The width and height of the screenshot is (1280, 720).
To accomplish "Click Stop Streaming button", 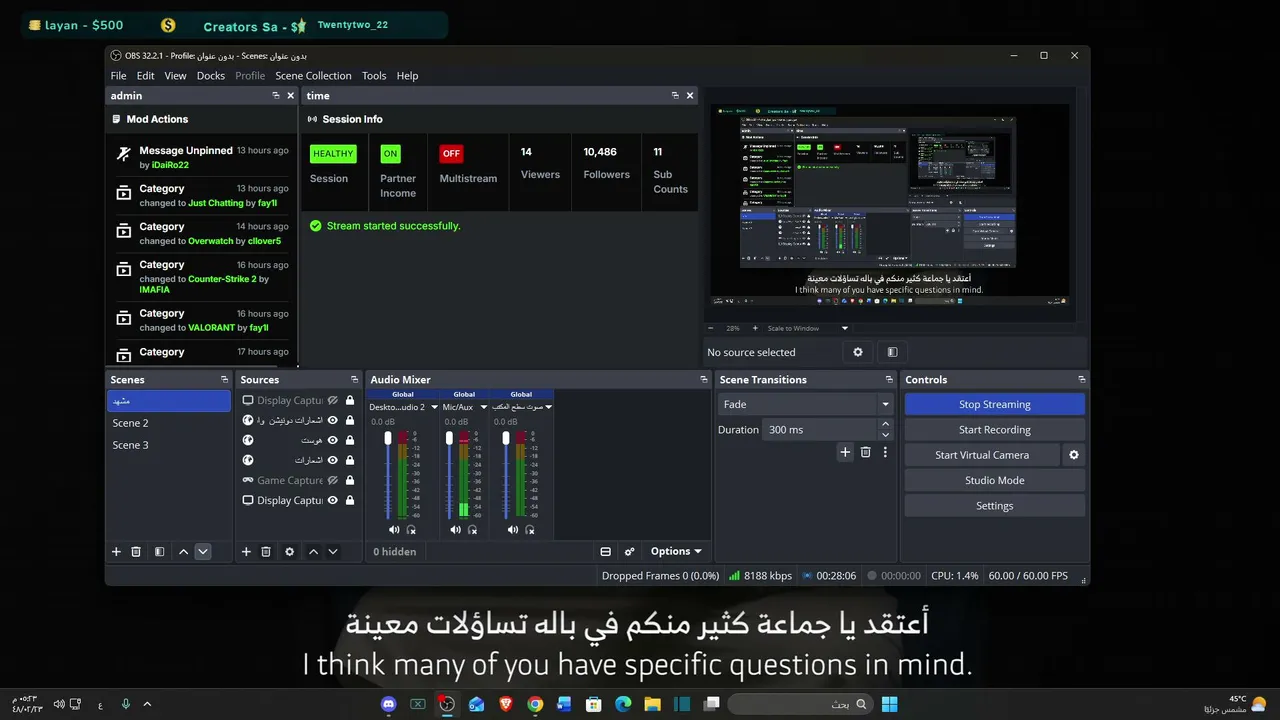I will point(994,404).
